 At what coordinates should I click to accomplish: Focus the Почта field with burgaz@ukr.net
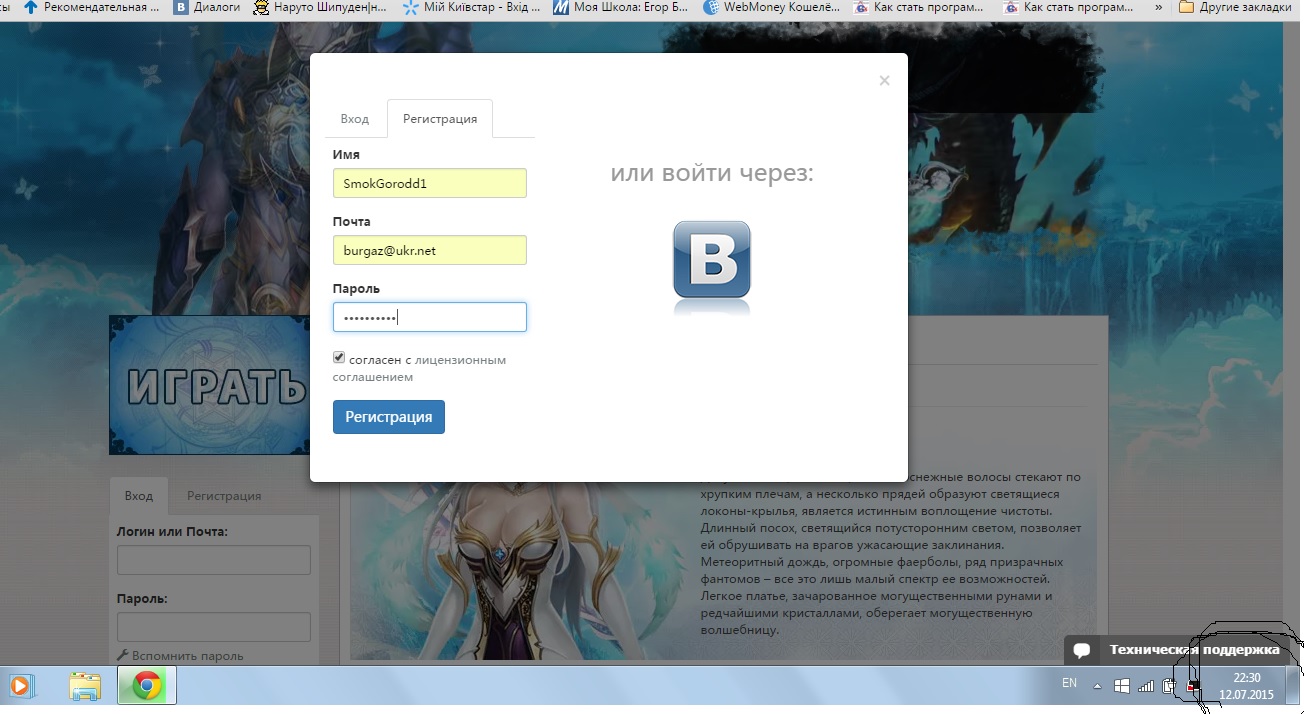pos(430,250)
